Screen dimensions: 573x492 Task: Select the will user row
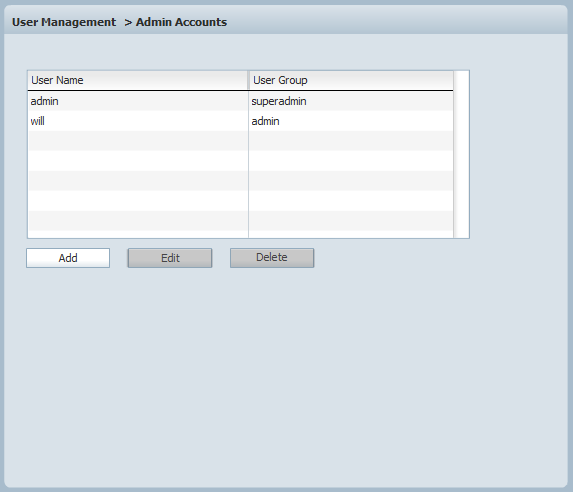point(240,121)
